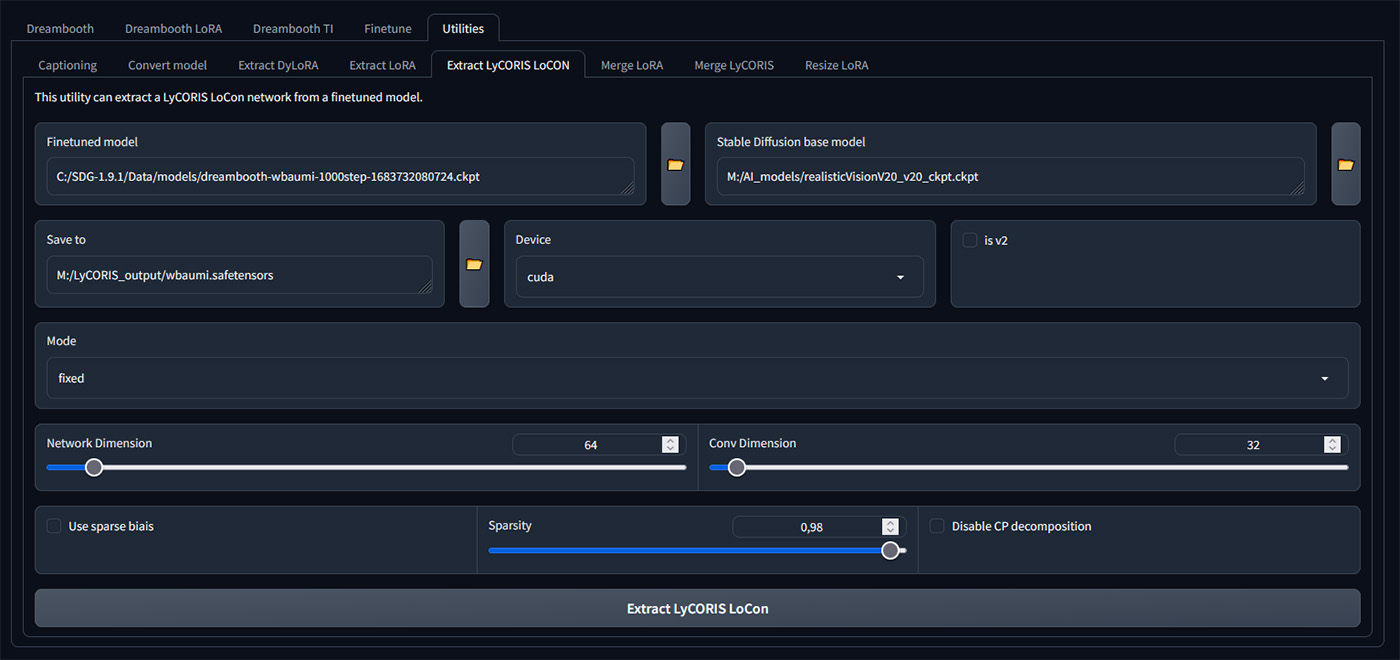Click folder icon beside Stable Diffusion base model

click(1345, 165)
